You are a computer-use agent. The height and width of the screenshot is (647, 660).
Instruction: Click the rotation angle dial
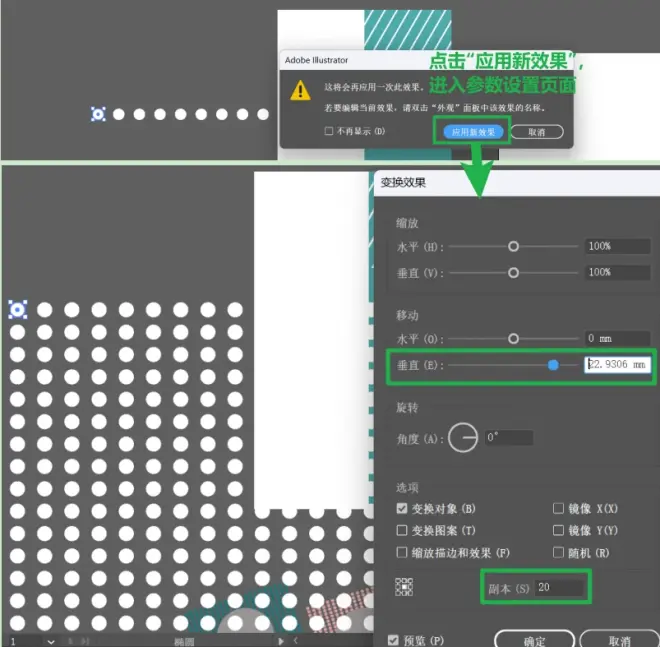[x=463, y=437]
